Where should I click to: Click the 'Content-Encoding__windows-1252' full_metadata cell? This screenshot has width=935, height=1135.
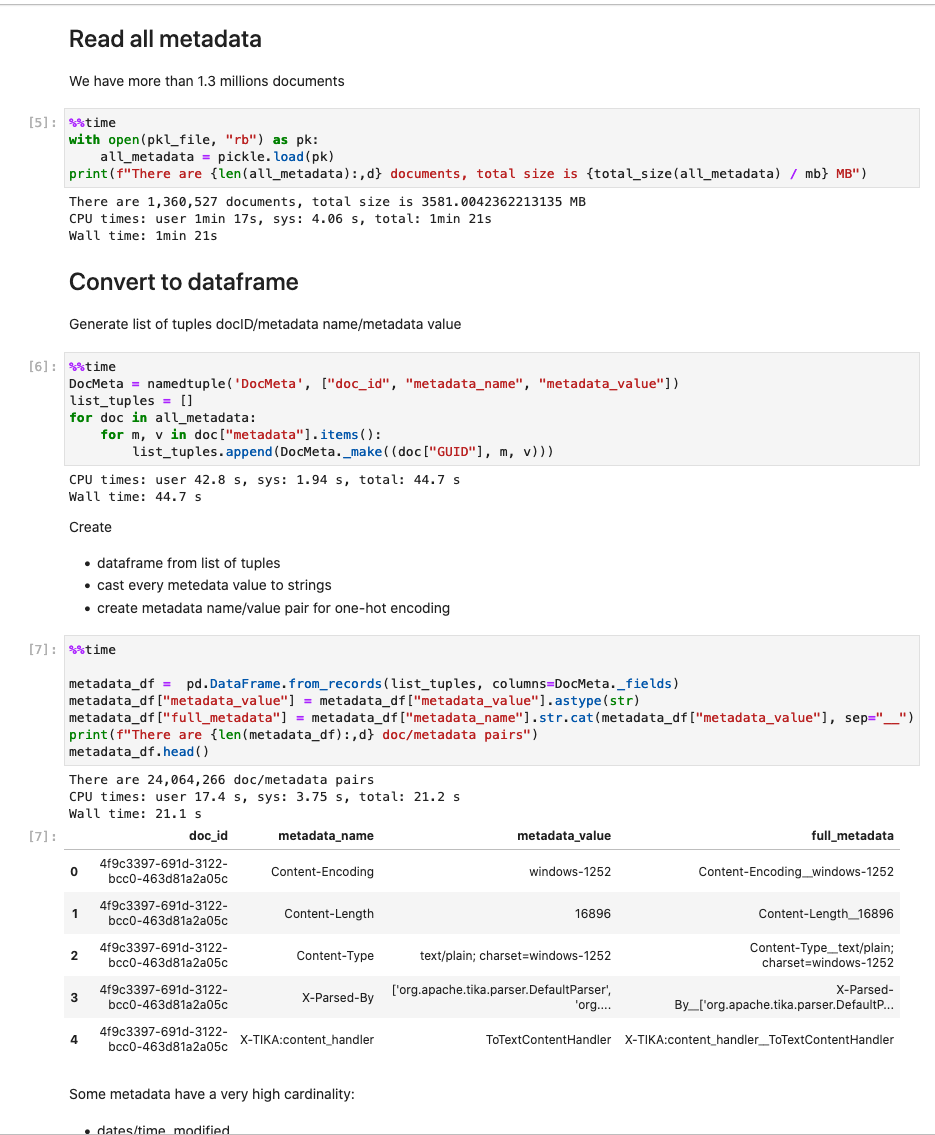(795, 872)
